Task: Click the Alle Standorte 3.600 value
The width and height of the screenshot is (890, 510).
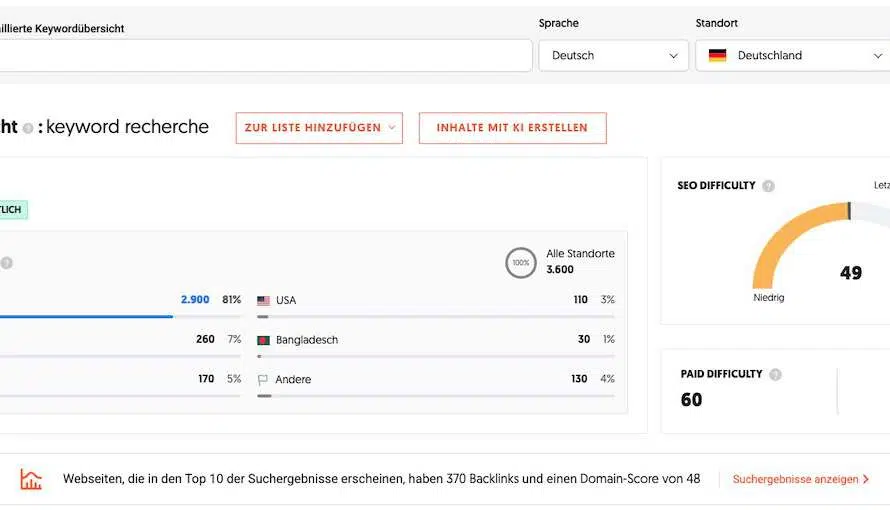Action: point(560,269)
